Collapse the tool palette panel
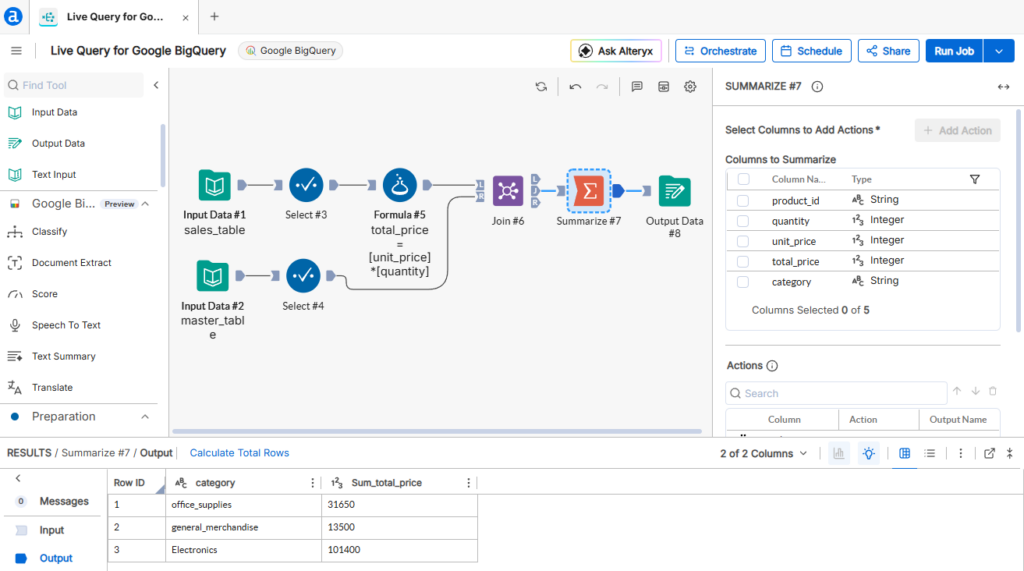 click(x=156, y=85)
